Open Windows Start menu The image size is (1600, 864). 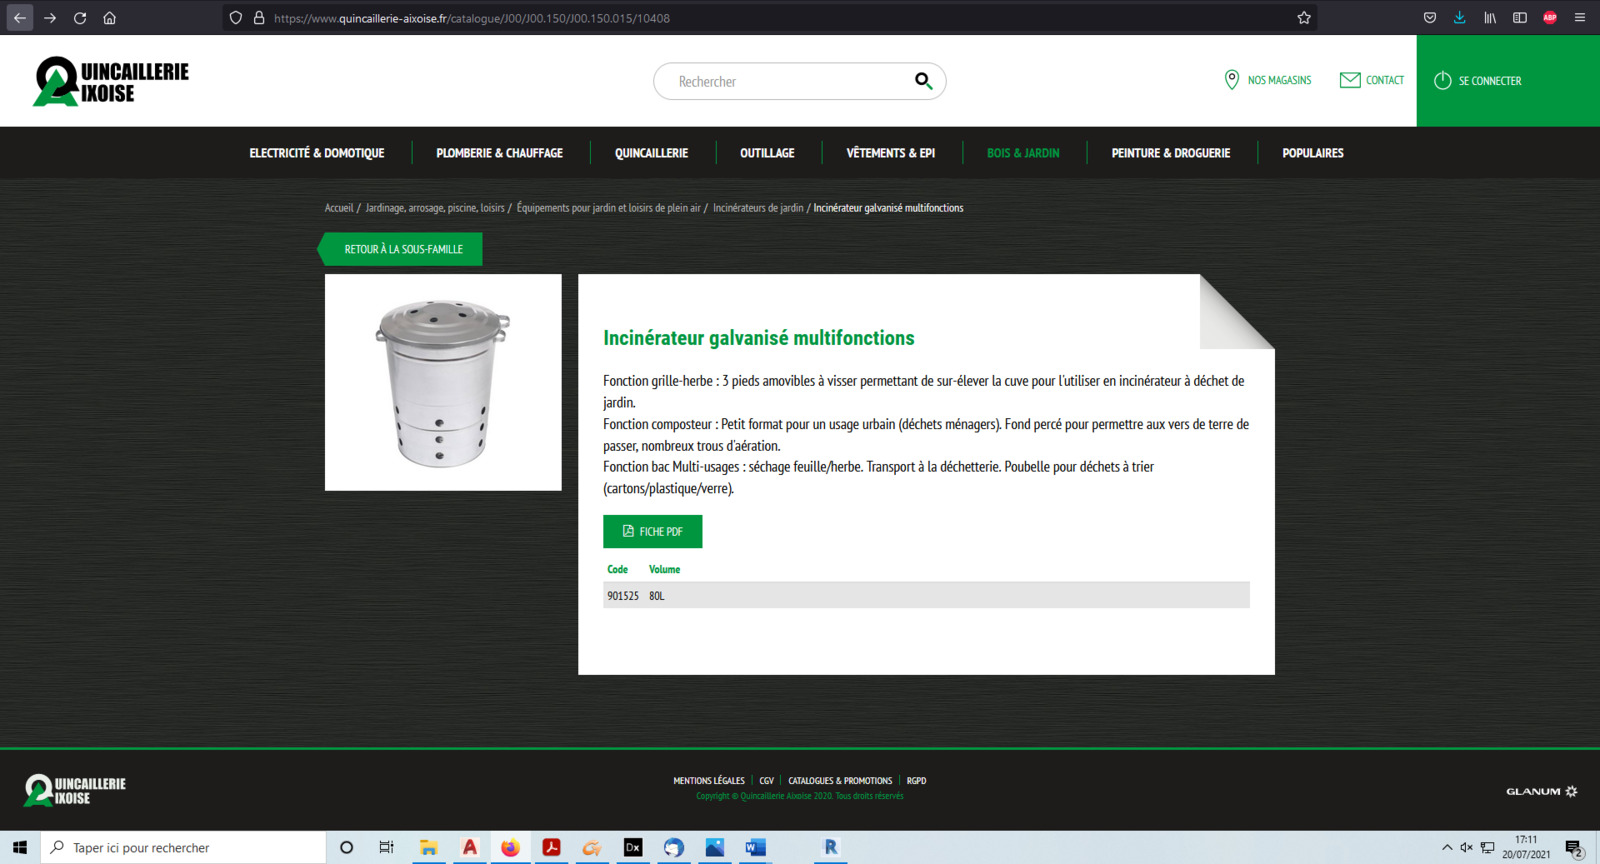(x=20, y=848)
